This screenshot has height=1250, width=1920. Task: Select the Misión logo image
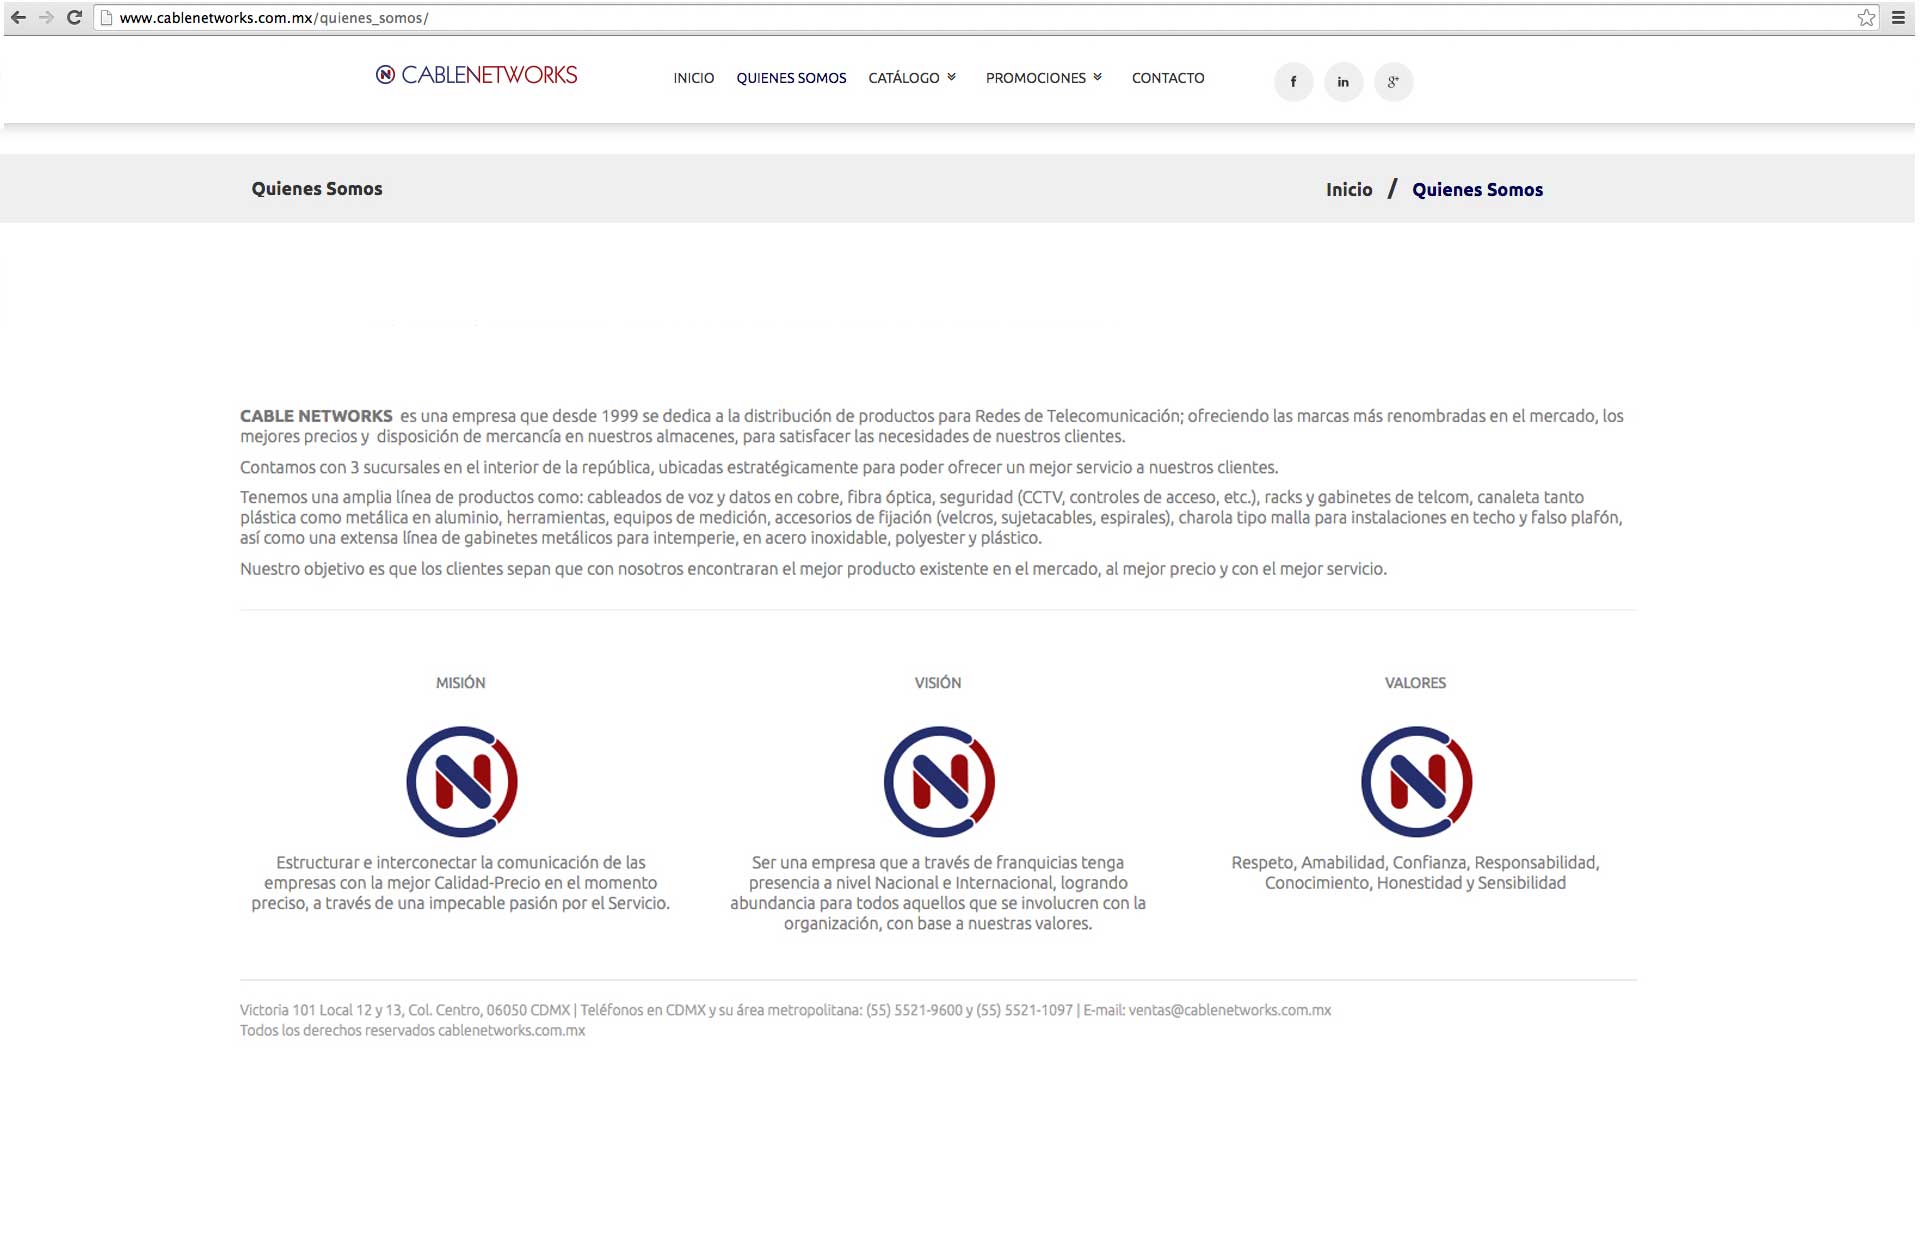[461, 781]
